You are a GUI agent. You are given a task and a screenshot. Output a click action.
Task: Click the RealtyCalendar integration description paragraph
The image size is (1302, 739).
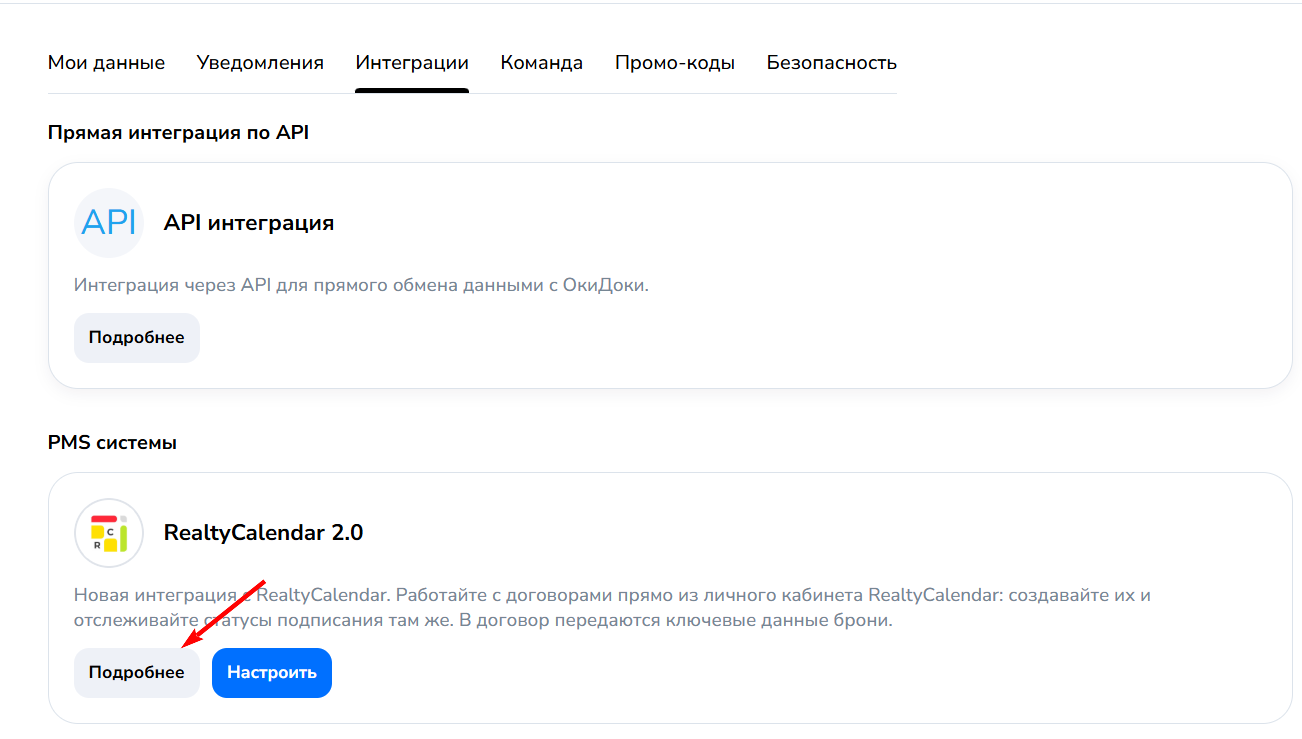(x=612, y=608)
